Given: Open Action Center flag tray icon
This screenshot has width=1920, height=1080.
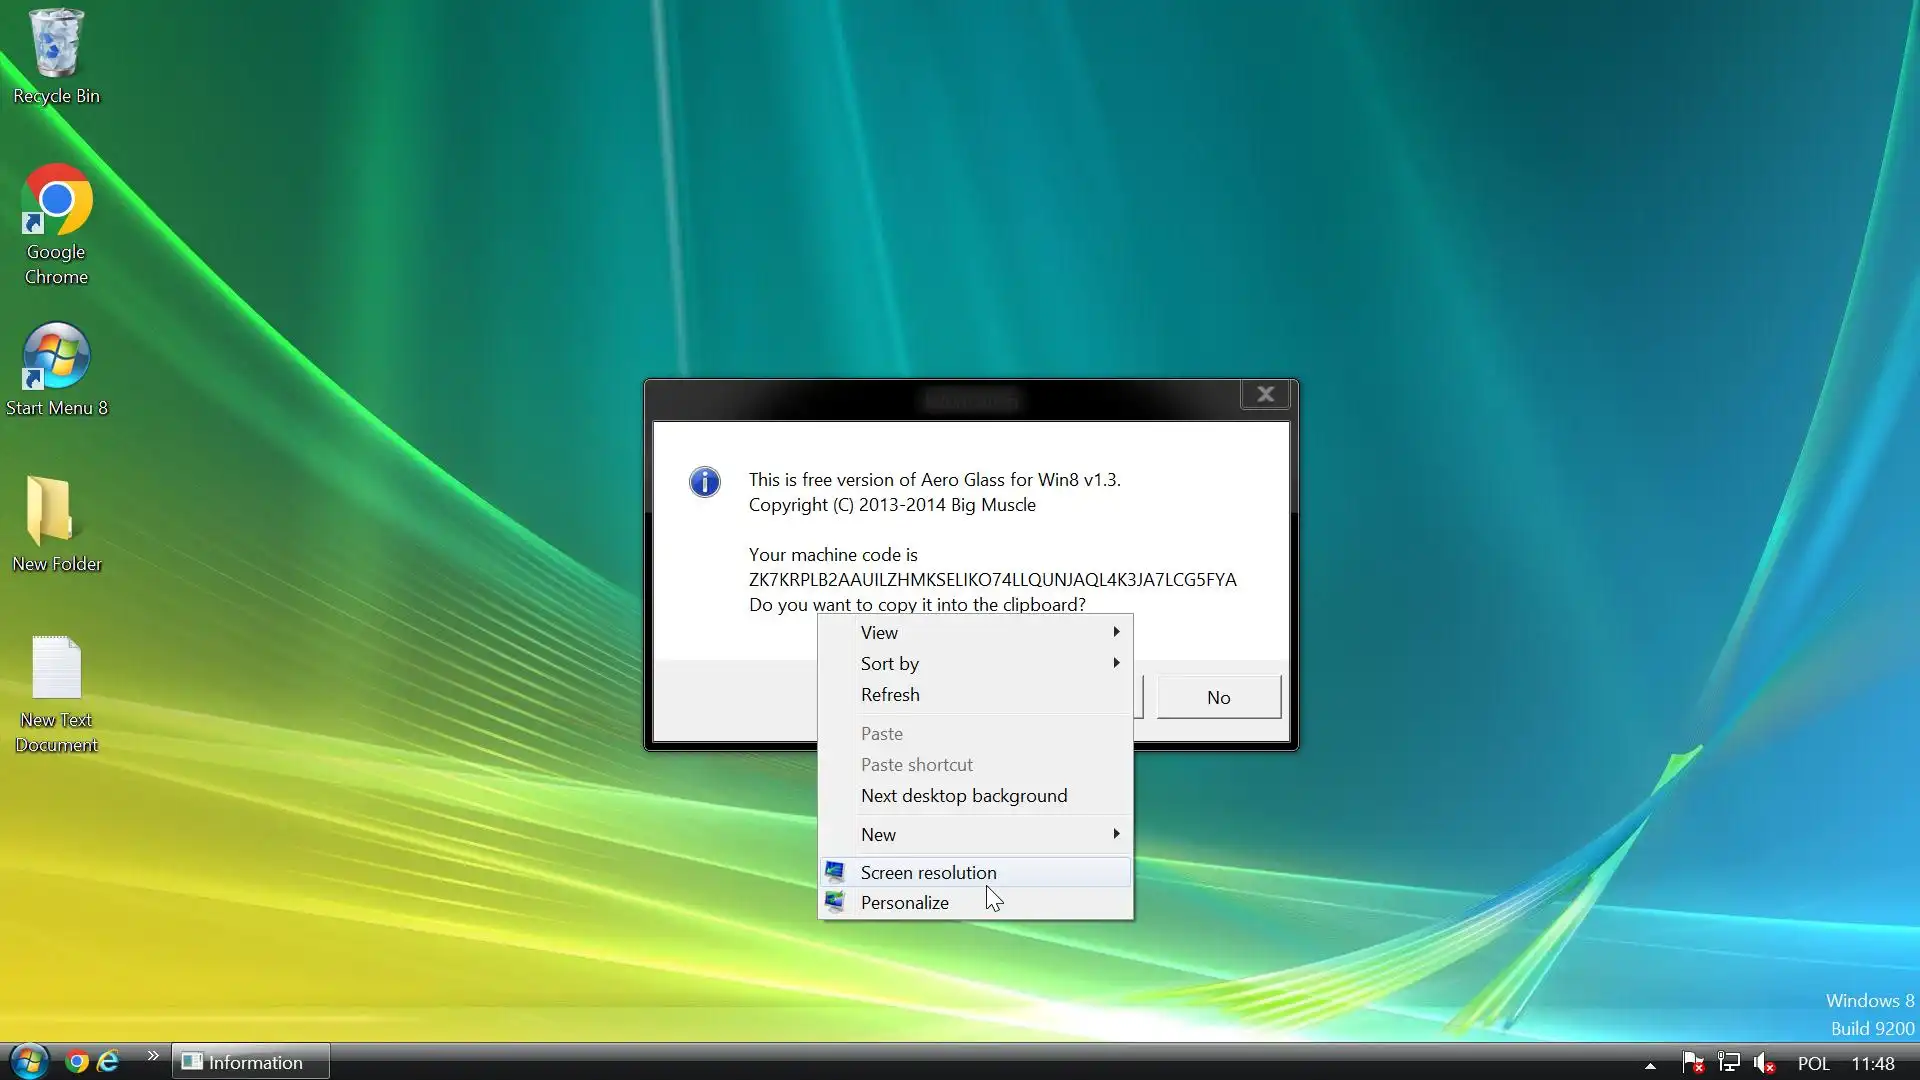Looking at the screenshot, I should 1693,1063.
